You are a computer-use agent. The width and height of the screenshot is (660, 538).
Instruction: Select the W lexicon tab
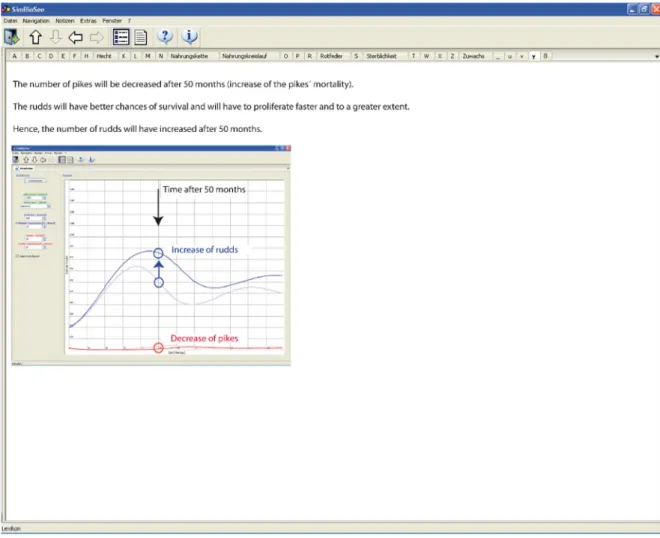426,56
